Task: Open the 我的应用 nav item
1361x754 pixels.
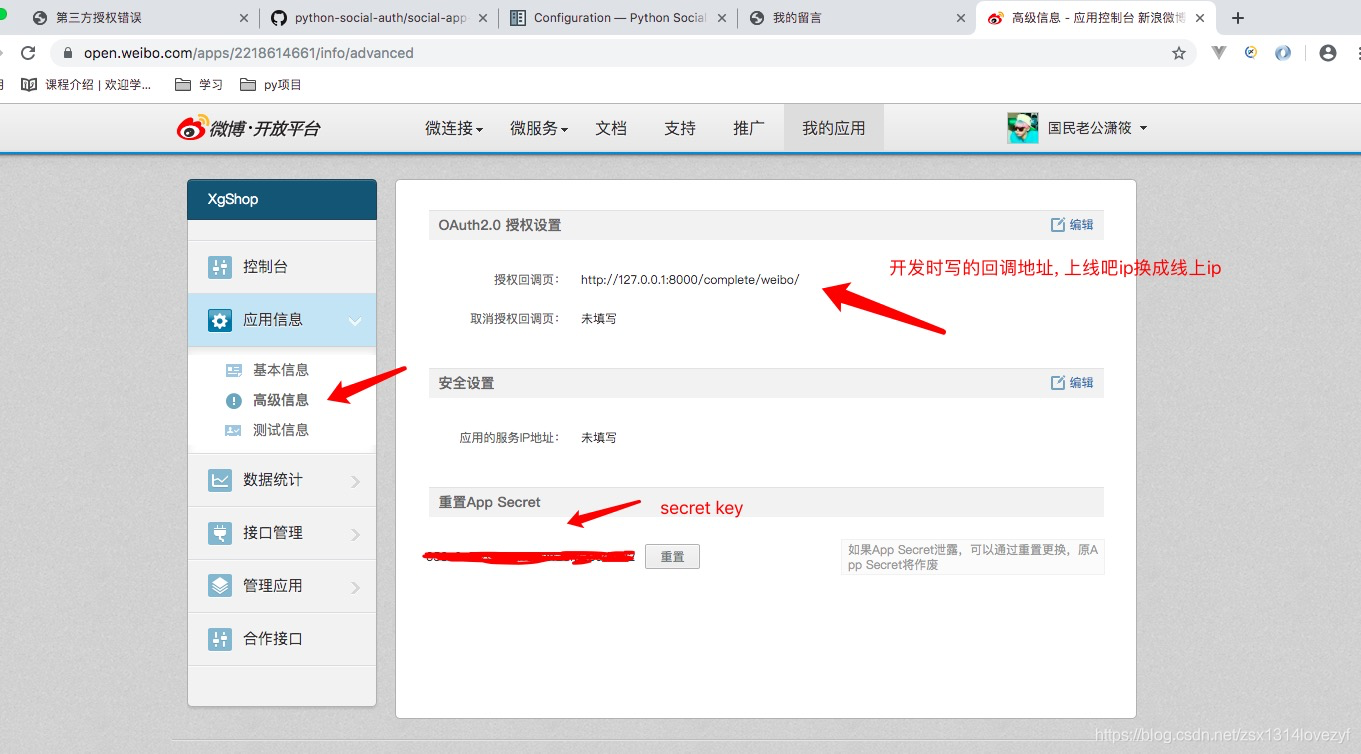Action: [x=834, y=128]
